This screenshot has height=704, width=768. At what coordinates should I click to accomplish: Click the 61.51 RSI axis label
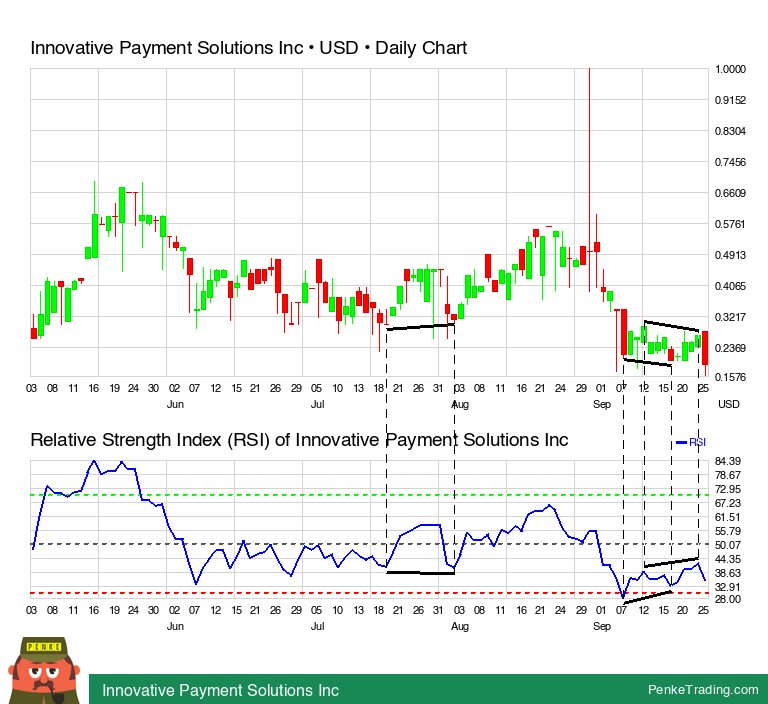728,517
